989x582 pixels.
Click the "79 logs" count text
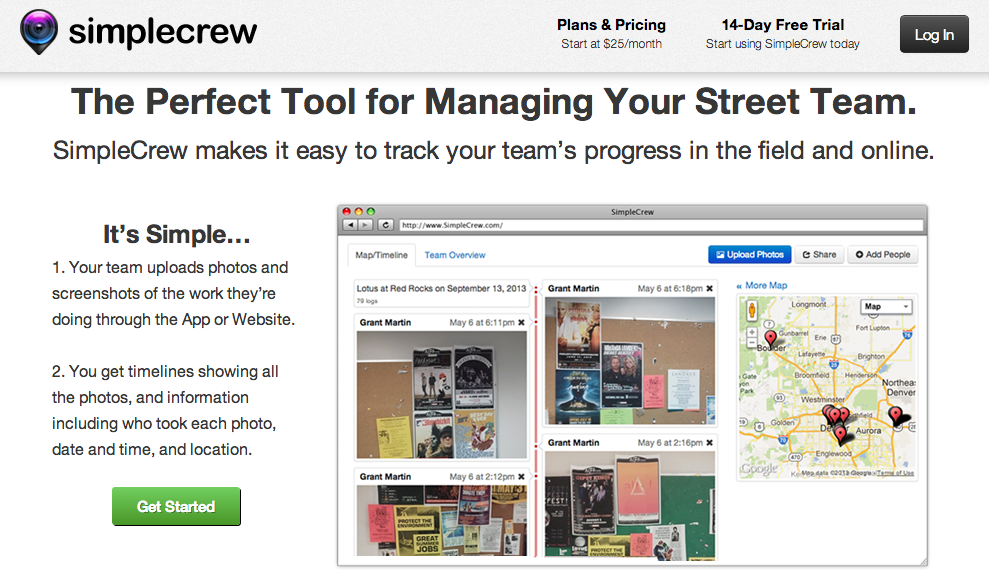pos(367,301)
